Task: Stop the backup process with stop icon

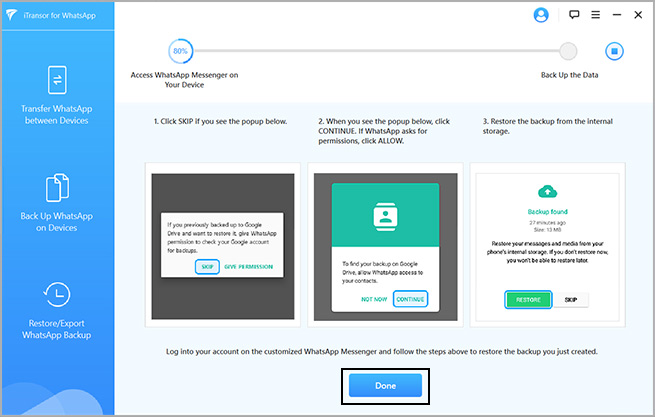Action: coord(615,52)
